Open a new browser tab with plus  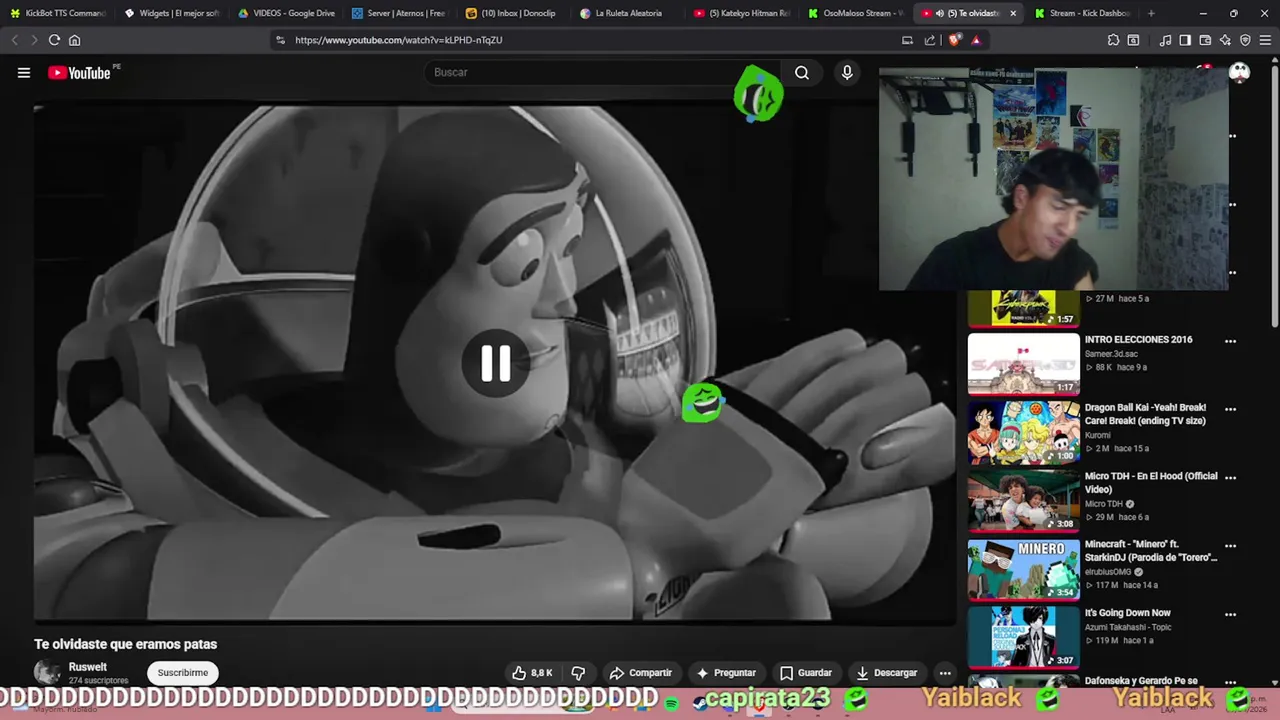coord(1151,13)
